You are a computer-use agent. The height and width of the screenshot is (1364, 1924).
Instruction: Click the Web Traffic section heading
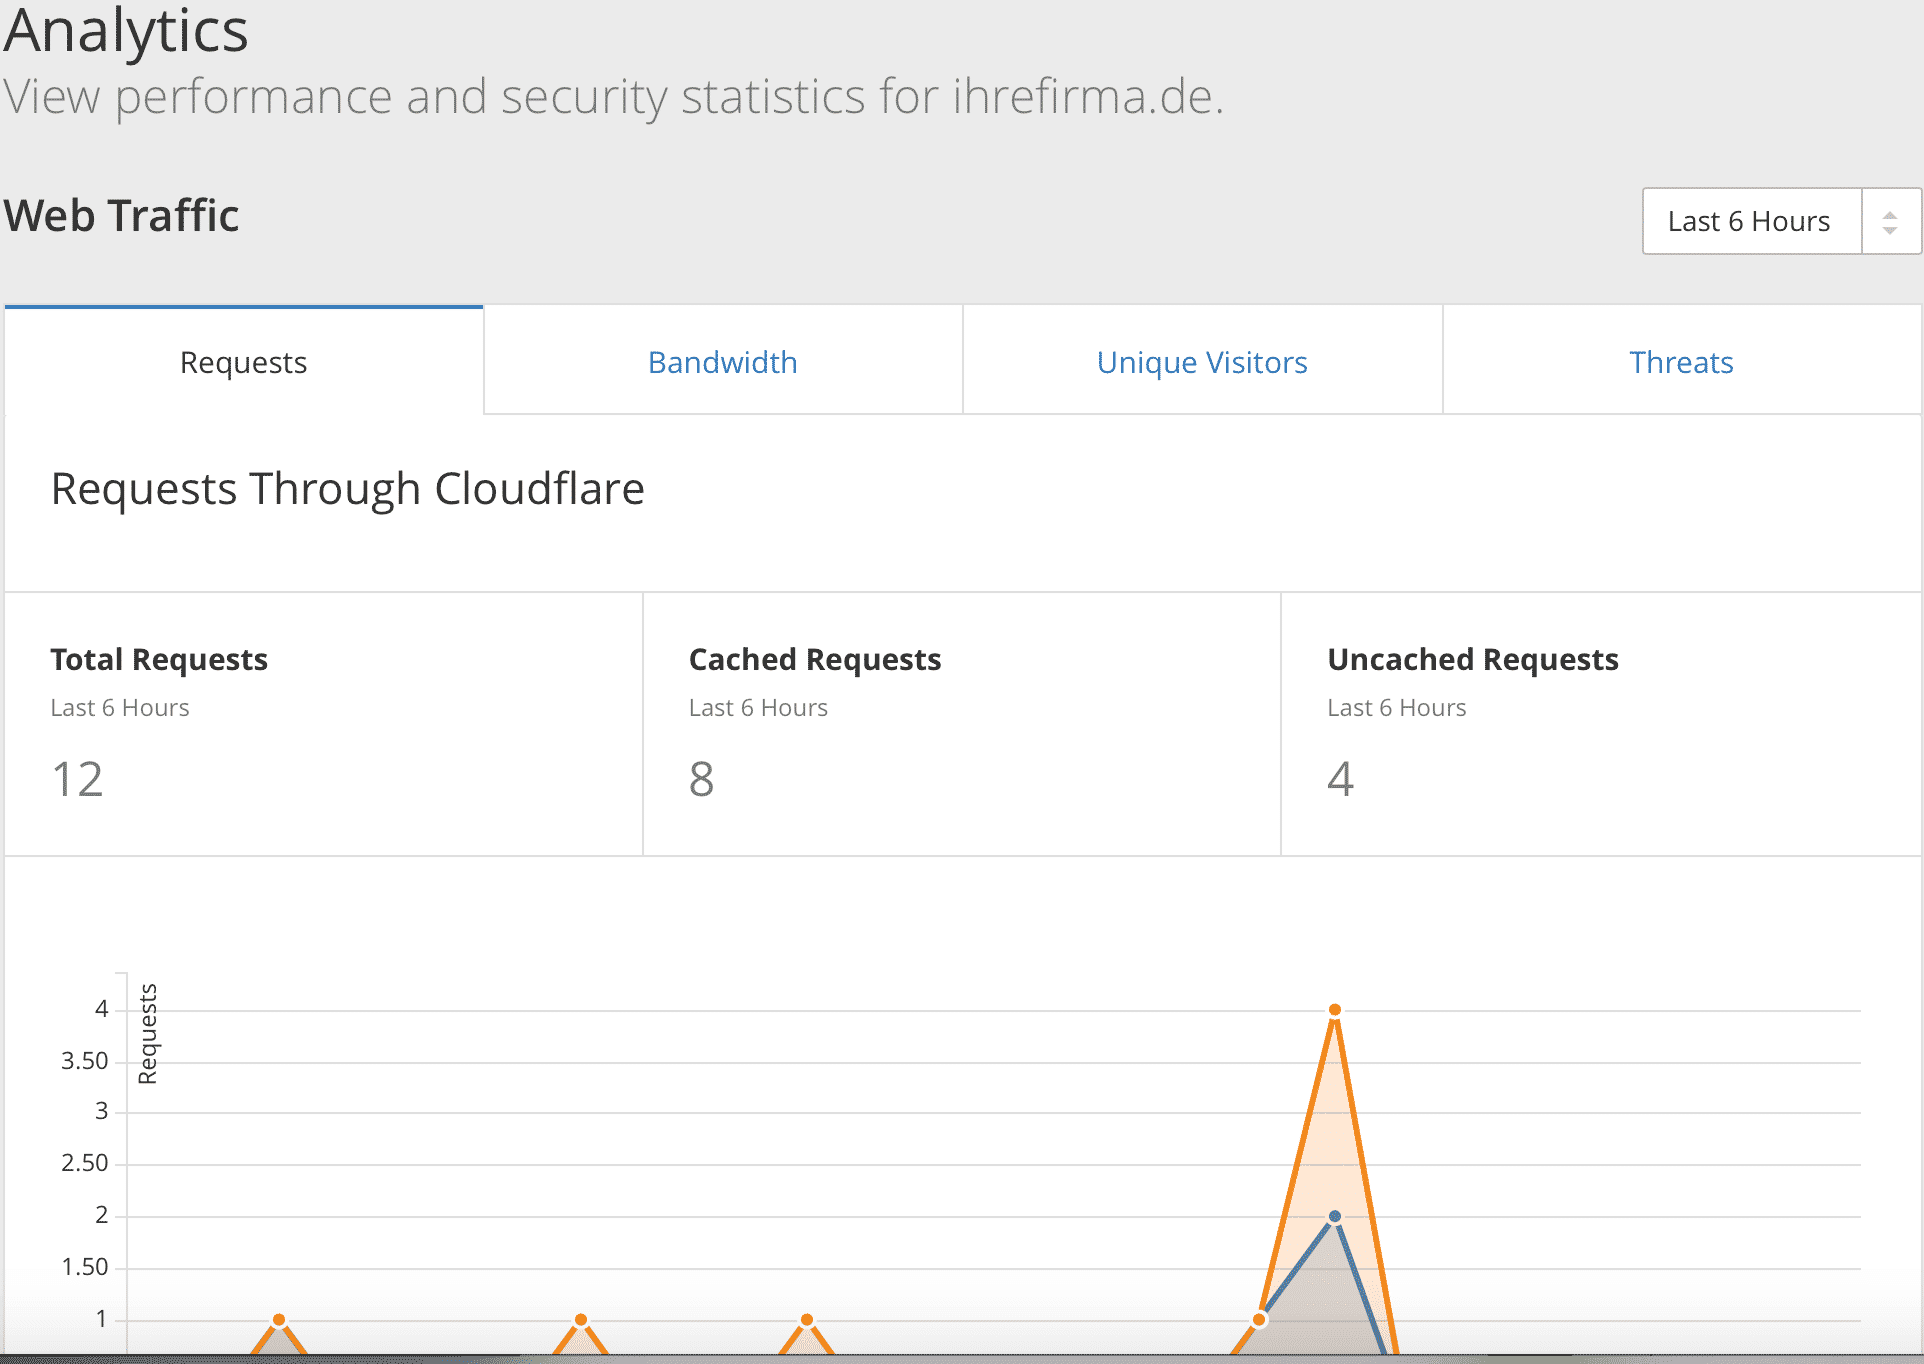[121, 216]
